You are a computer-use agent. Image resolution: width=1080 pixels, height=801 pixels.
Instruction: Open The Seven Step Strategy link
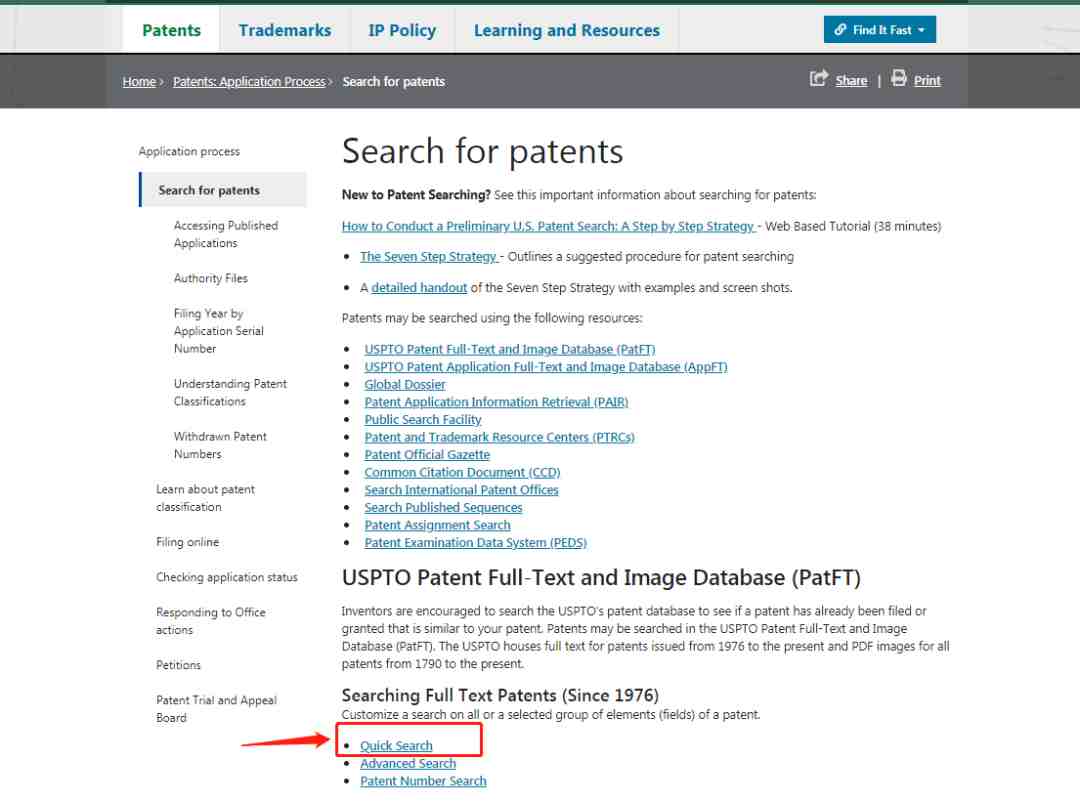click(428, 256)
